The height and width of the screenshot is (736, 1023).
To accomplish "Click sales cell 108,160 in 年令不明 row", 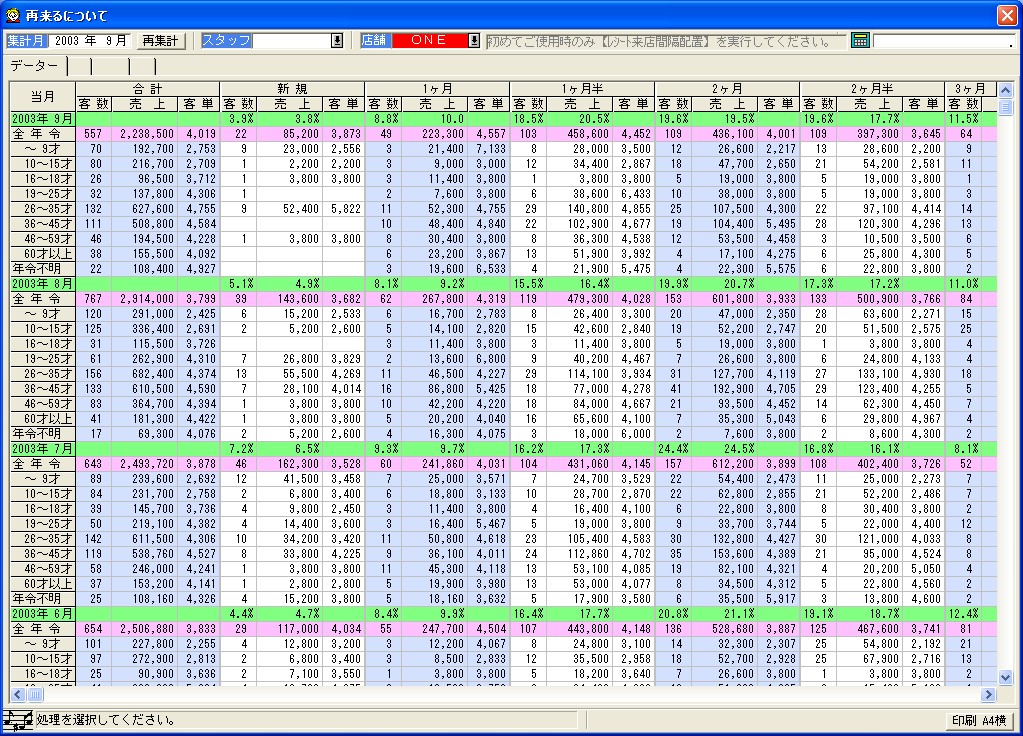I will point(145,599).
